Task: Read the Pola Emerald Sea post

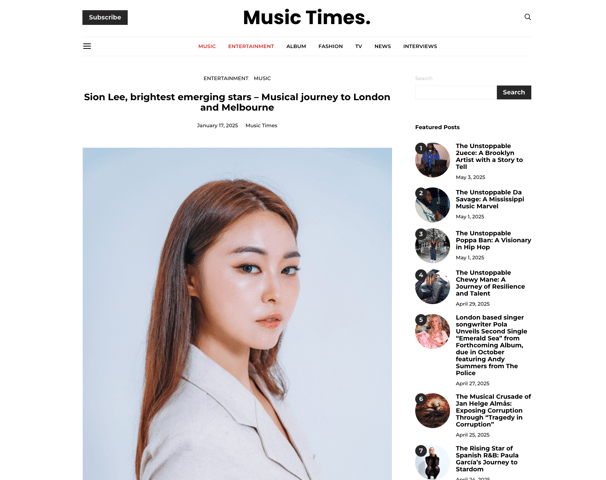Action: pyautogui.click(x=491, y=345)
